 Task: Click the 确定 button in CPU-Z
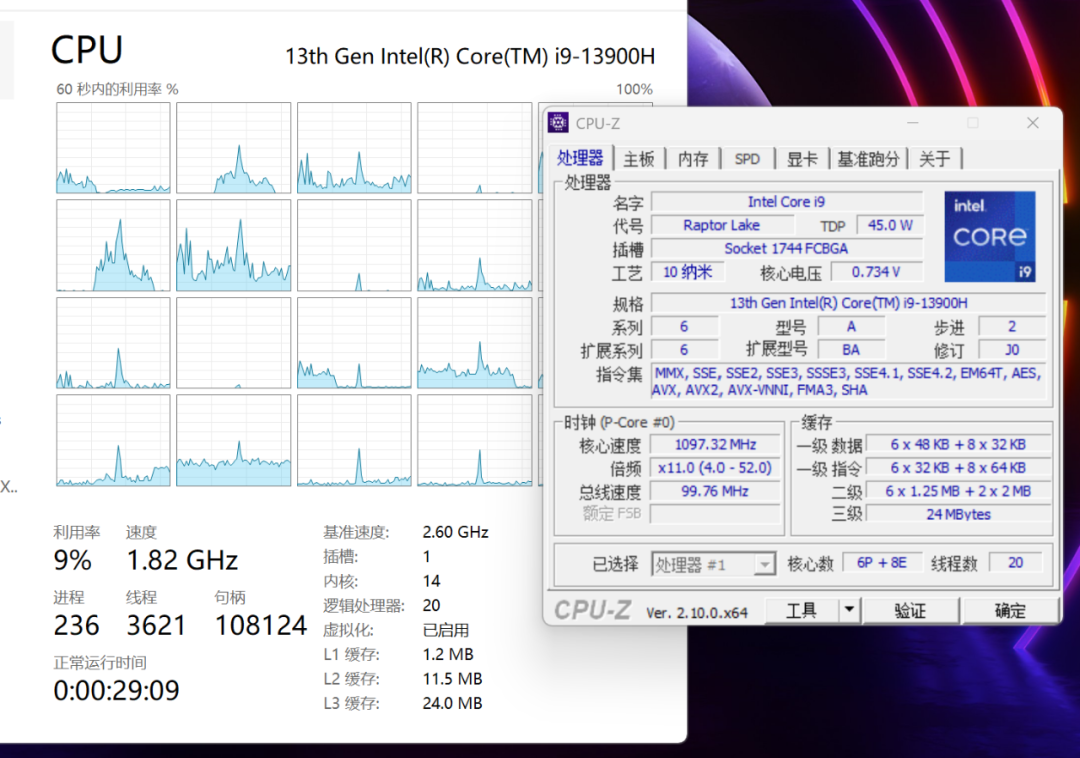[1010, 610]
